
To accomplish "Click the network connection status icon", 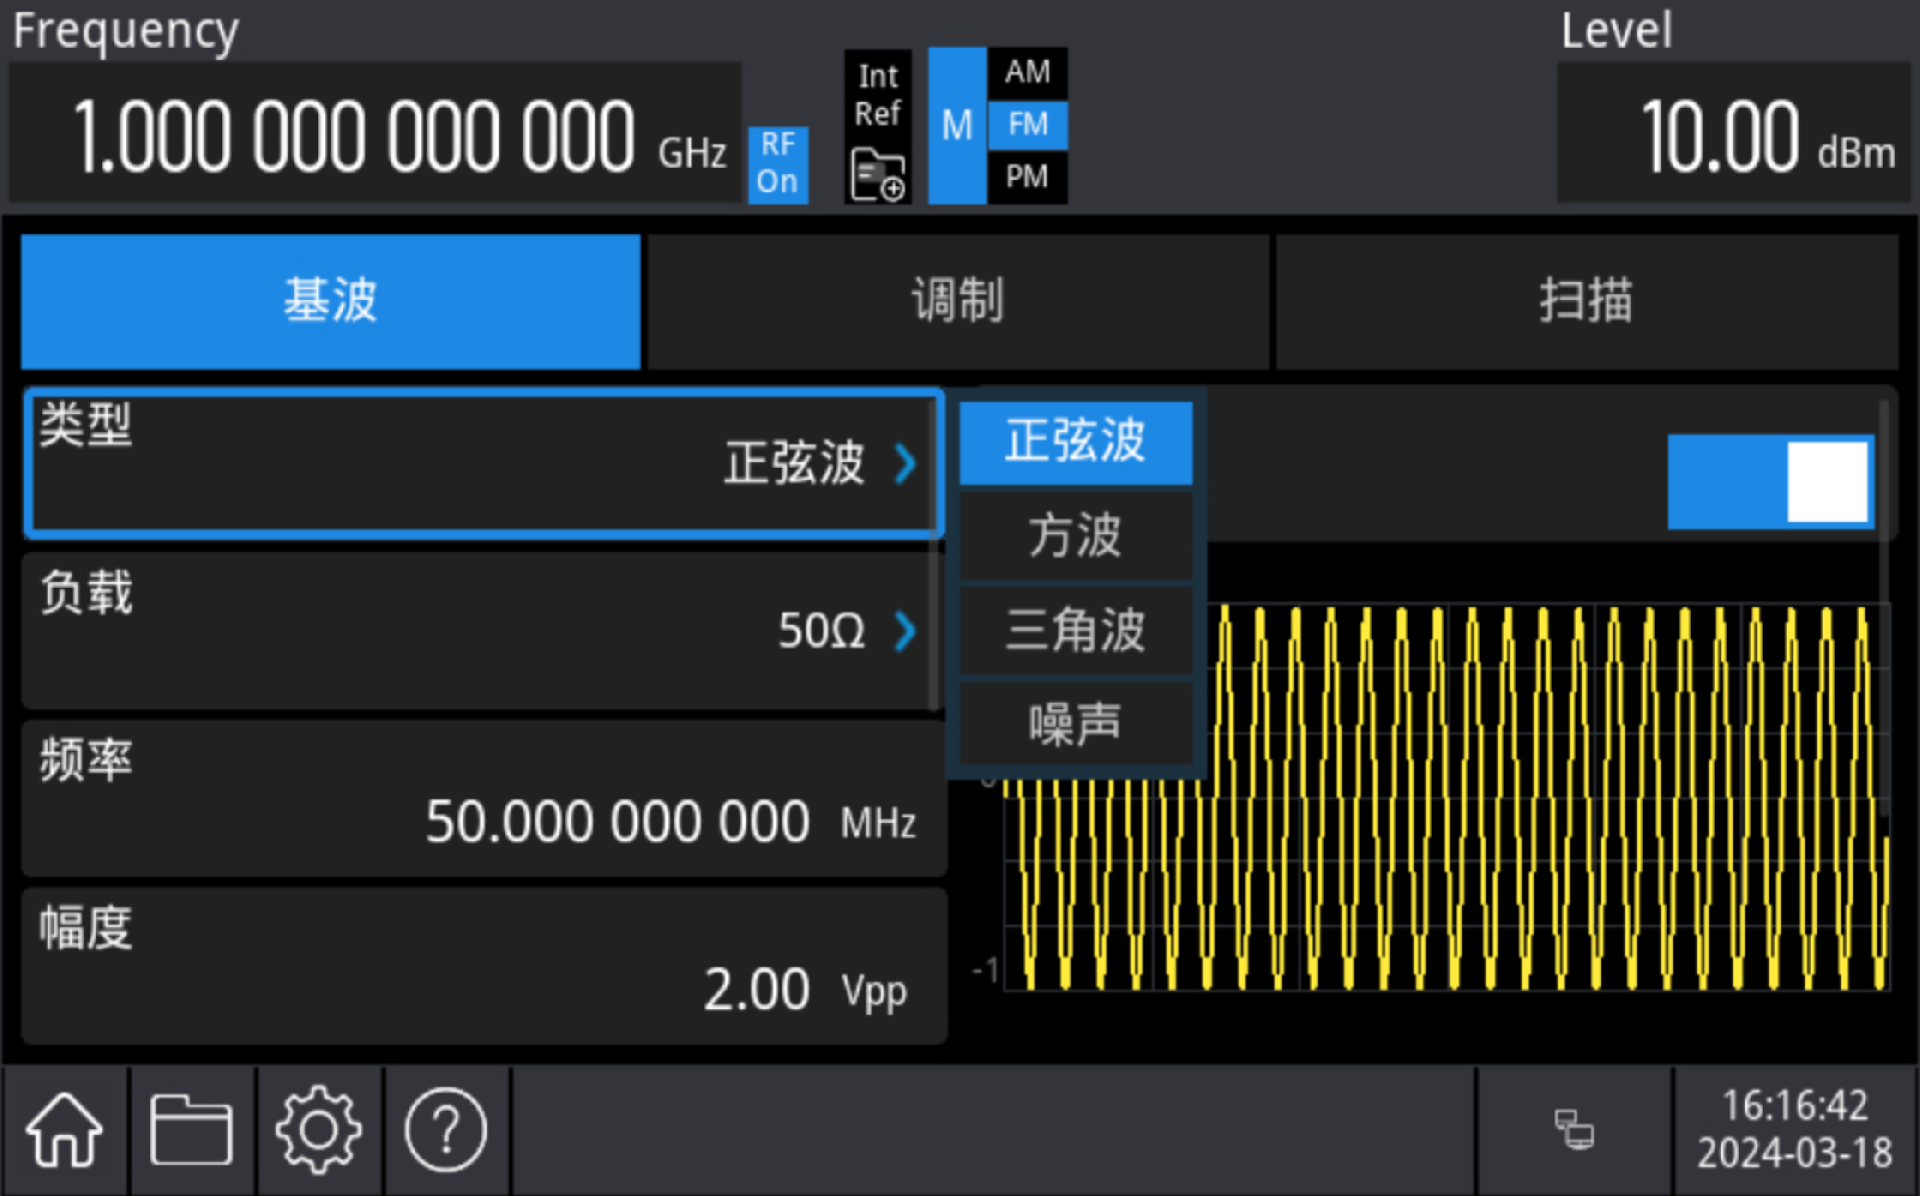I will click(1574, 1130).
